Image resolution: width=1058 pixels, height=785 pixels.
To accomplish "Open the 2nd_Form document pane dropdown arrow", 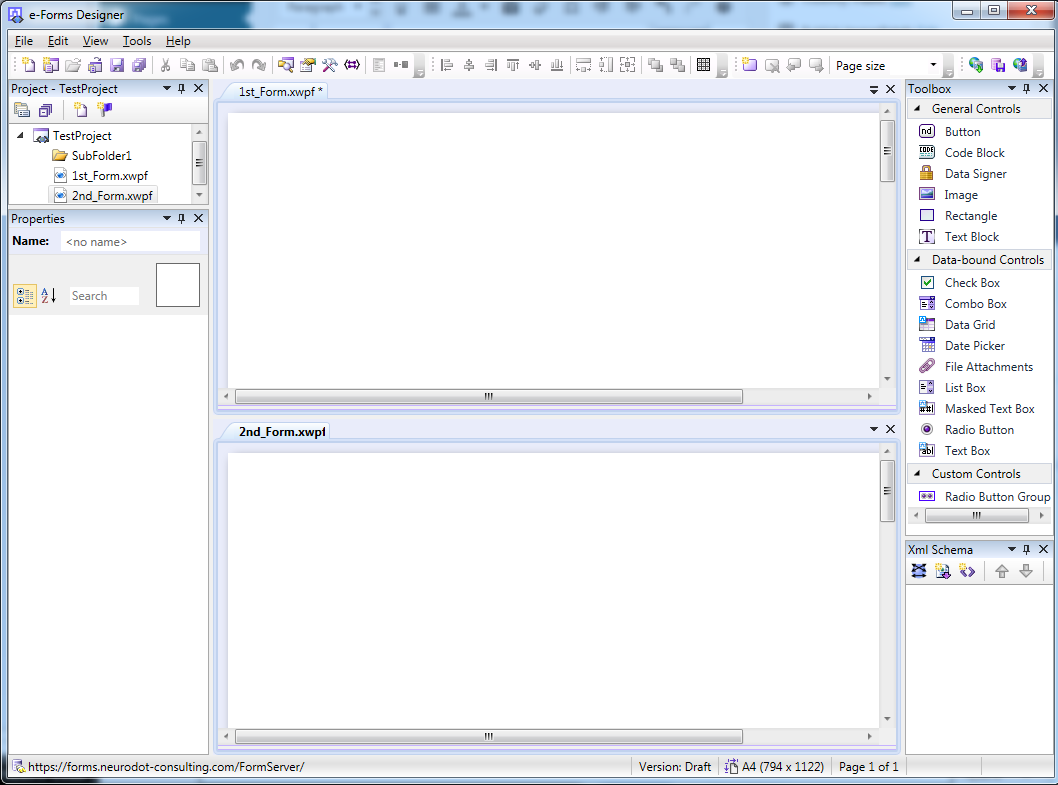I will point(874,429).
